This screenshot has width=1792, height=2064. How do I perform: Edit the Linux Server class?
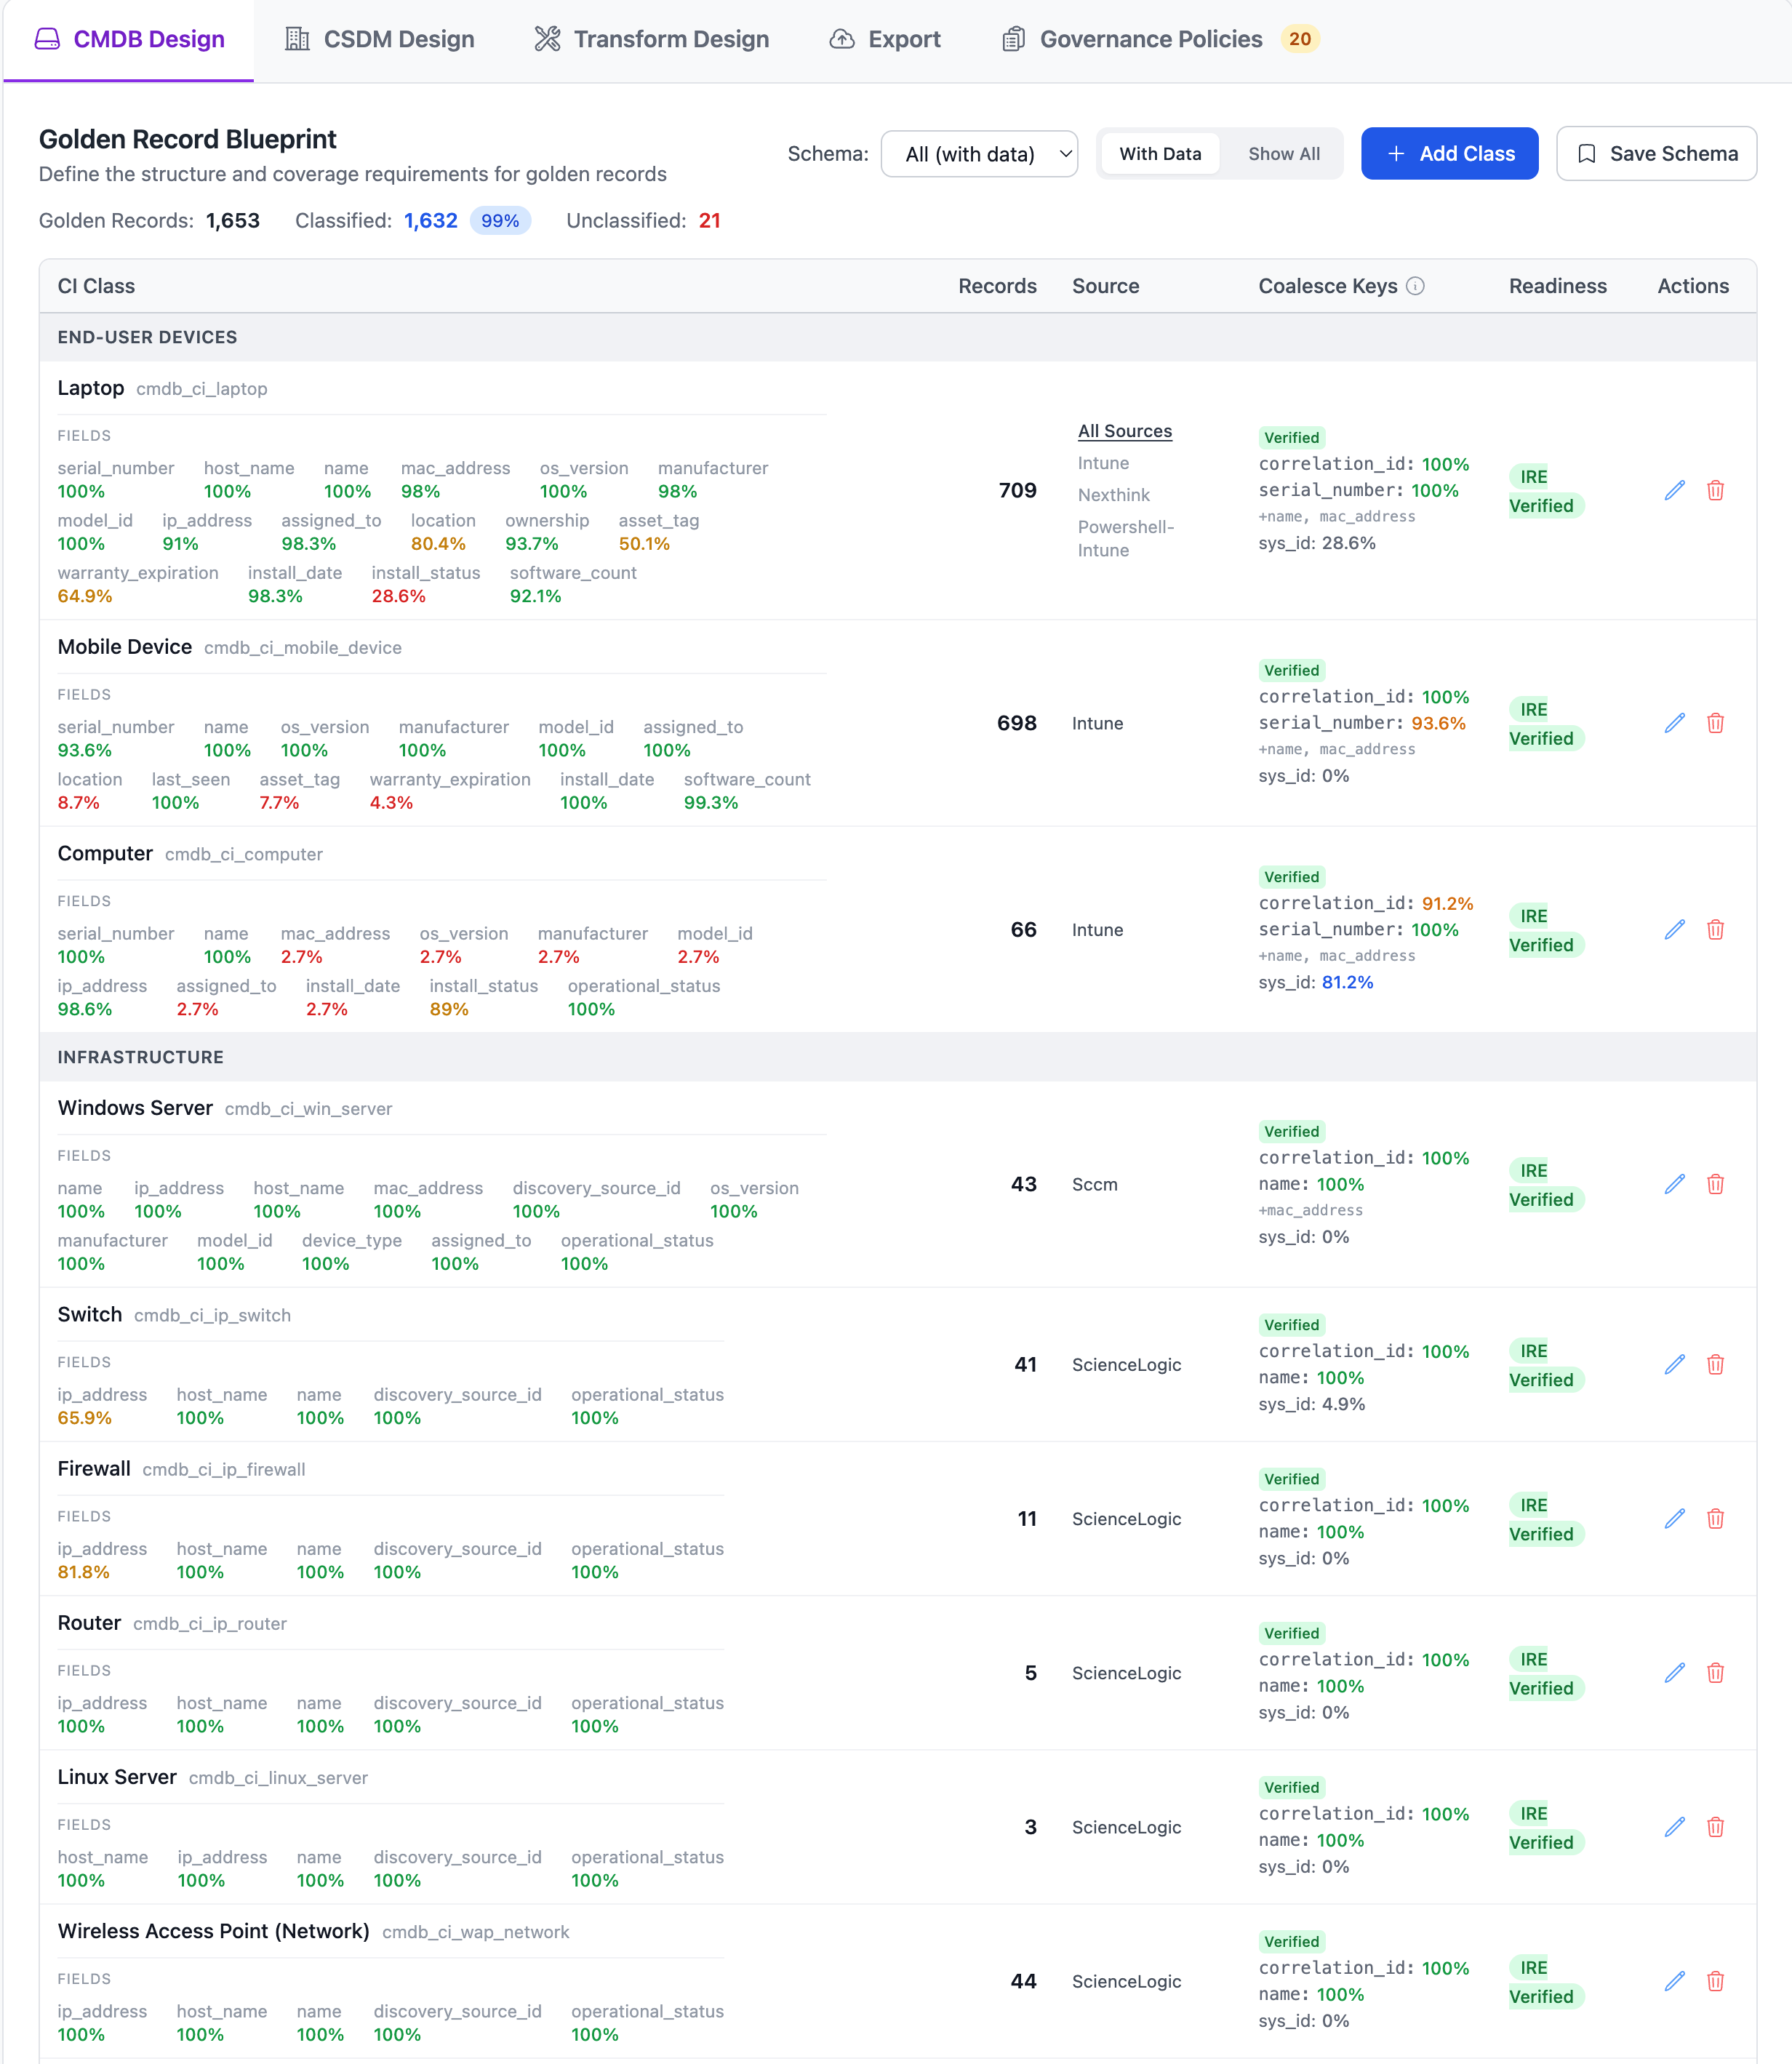pos(1675,1827)
